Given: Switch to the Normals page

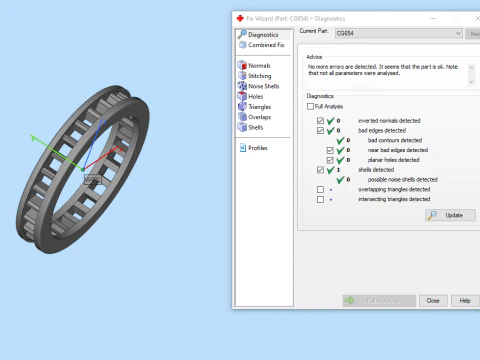Looking at the screenshot, I should tap(259, 65).
